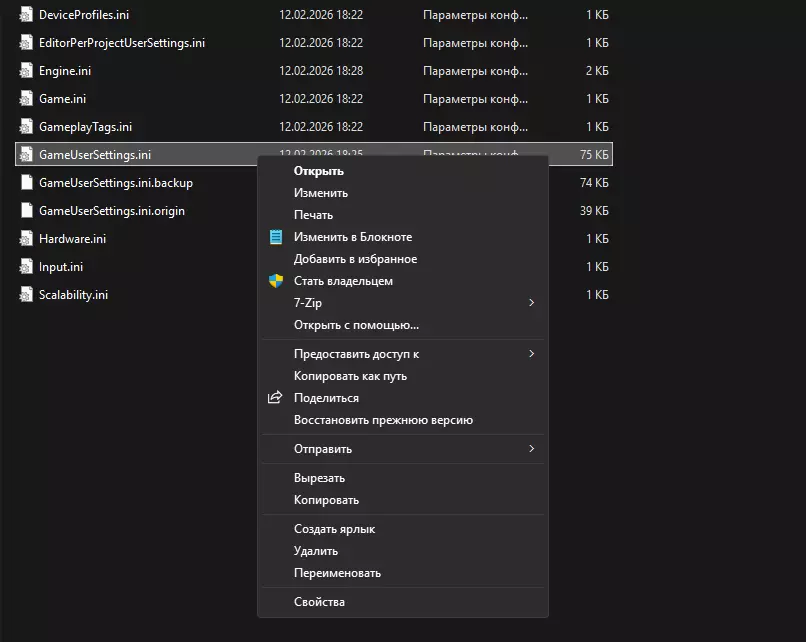This screenshot has height=642, width=806.
Task: Click the GameUserSettings.ini.backup file icon
Action: tap(27, 183)
